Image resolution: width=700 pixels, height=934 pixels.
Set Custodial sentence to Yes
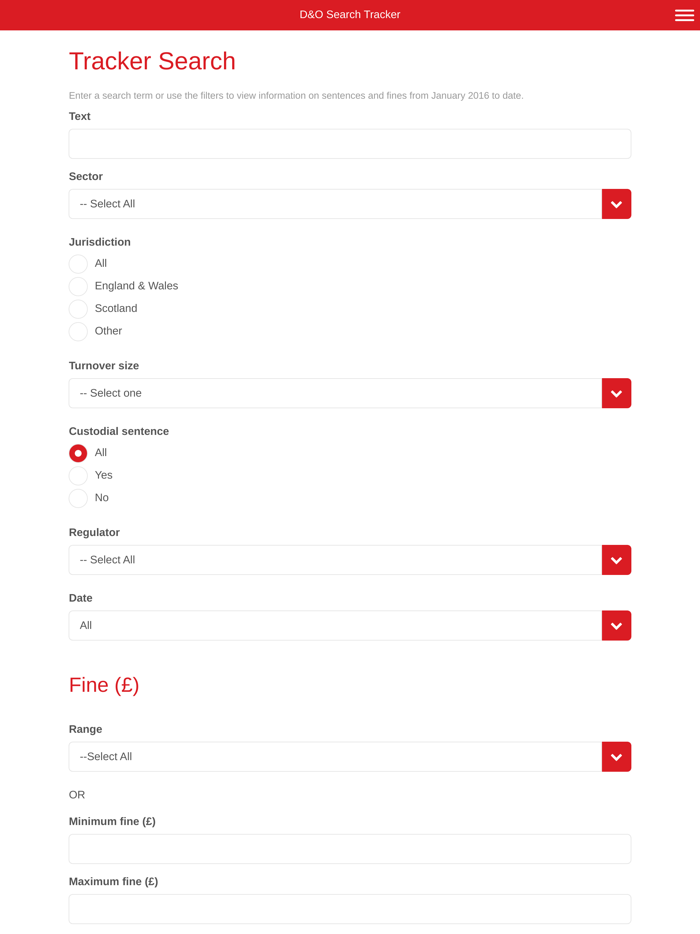coord(78,475)
